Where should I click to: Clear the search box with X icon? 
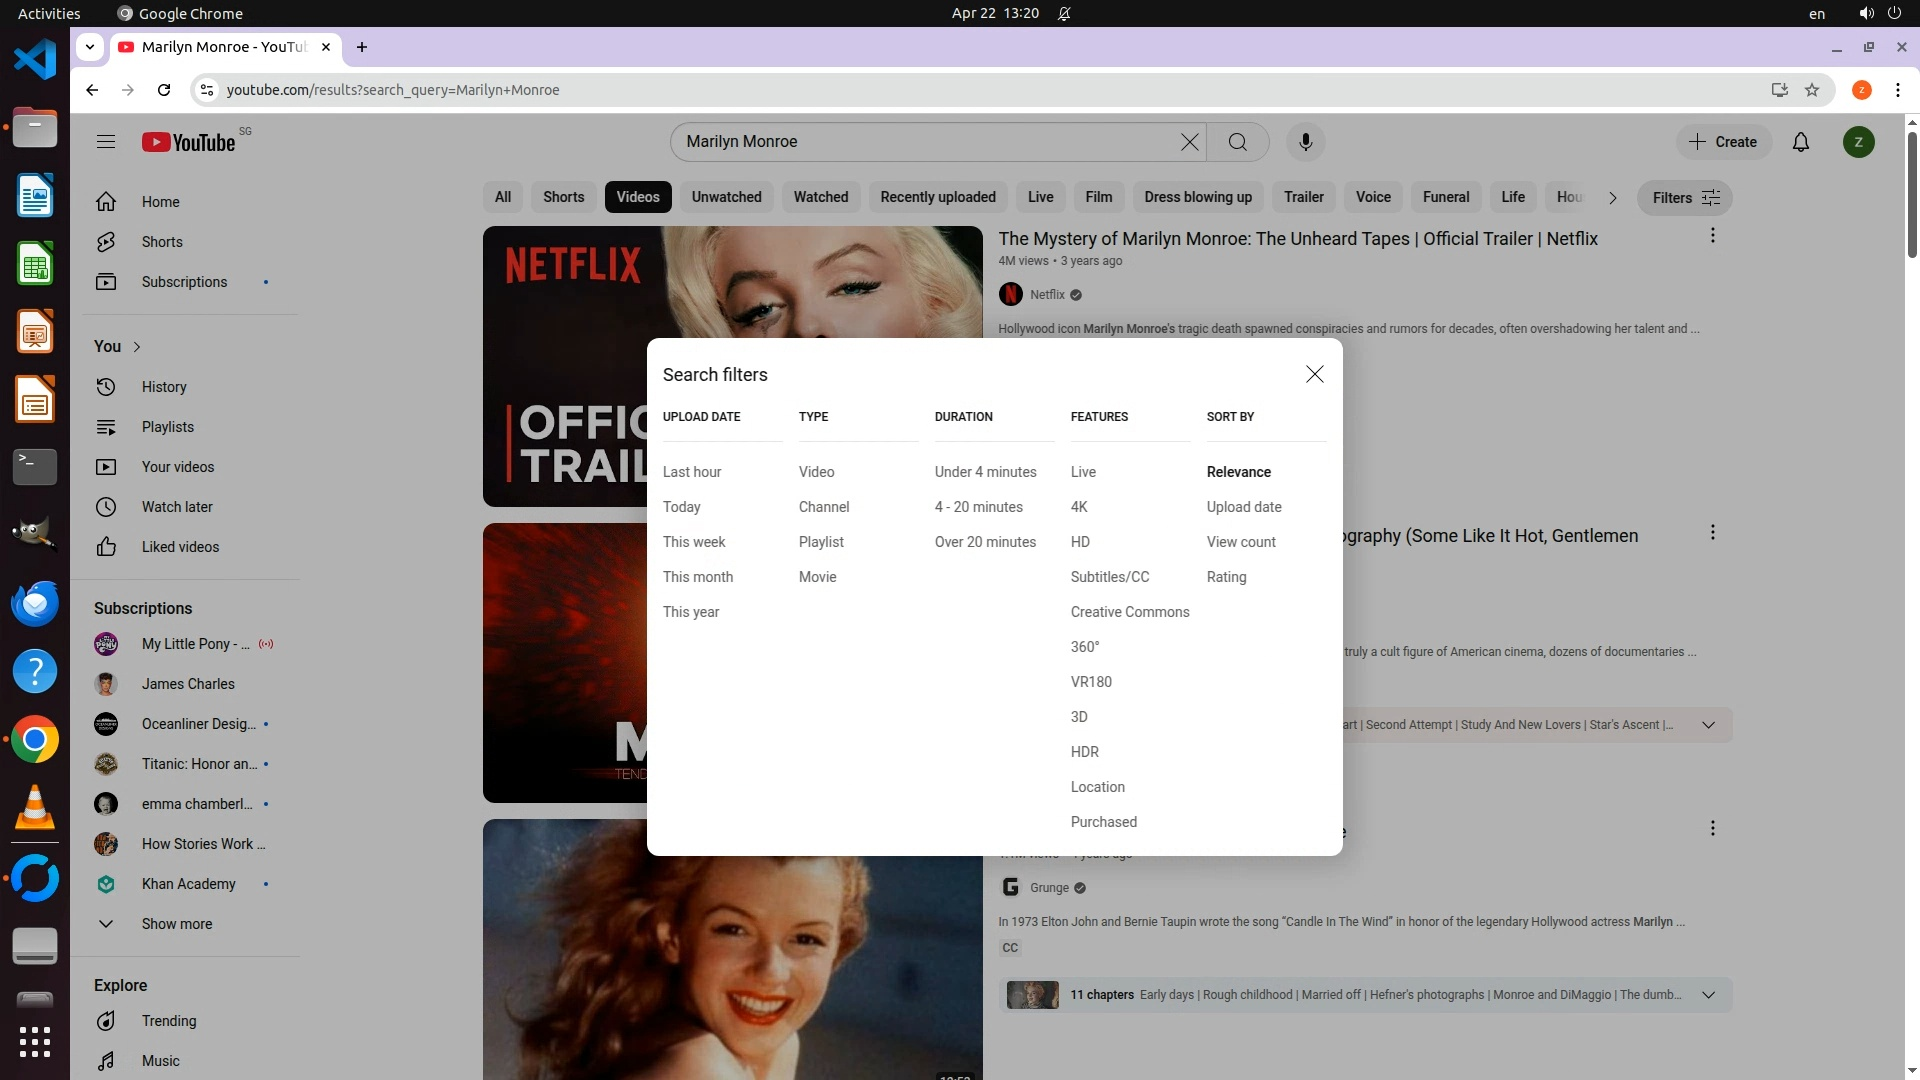click(x=1189, y=142)
